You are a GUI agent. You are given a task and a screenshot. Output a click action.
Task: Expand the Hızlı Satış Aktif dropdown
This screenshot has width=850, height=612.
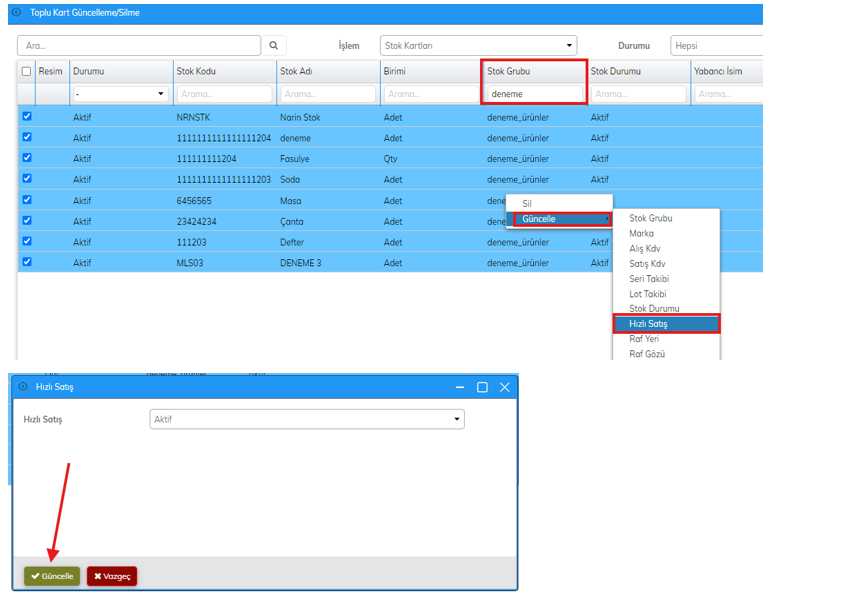coord(306,419)
